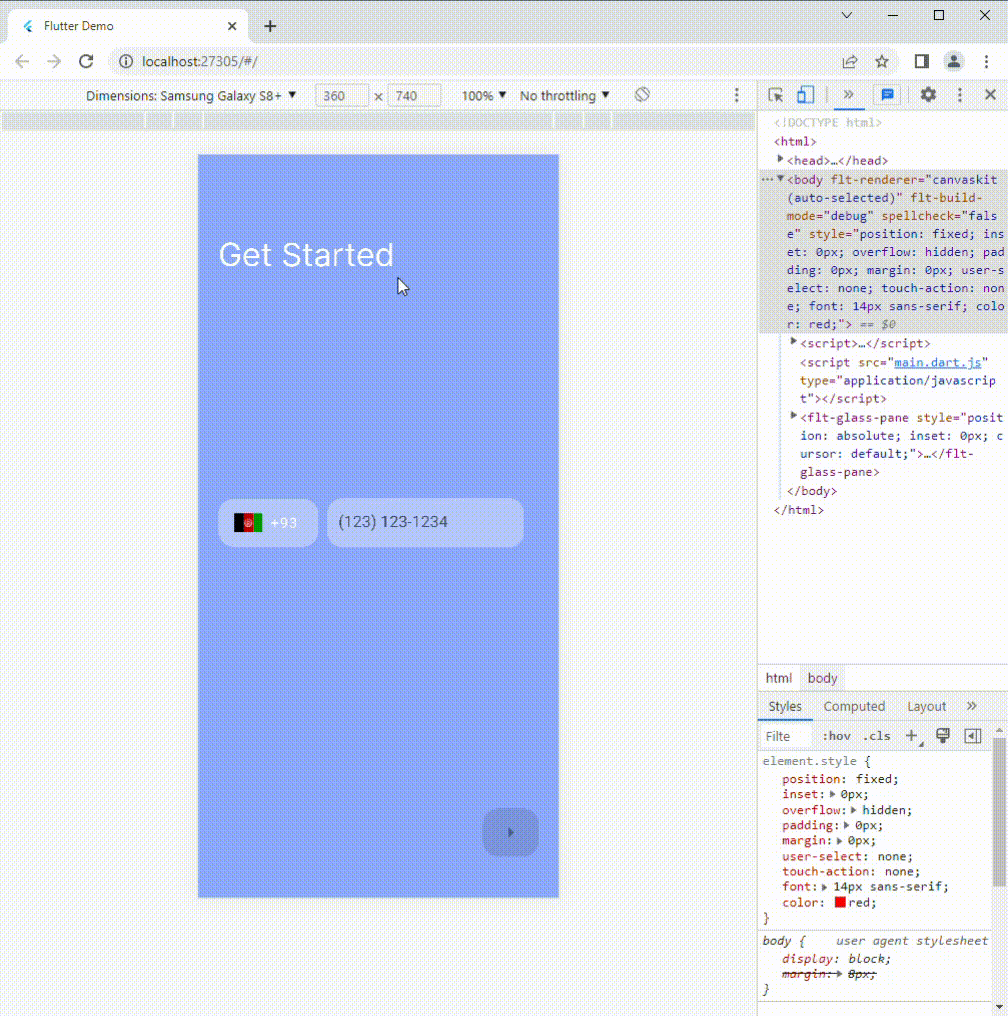The image size is (1008, 1016).
Task: Click the styles pane scrollbar
Action: coord(1000,813)
